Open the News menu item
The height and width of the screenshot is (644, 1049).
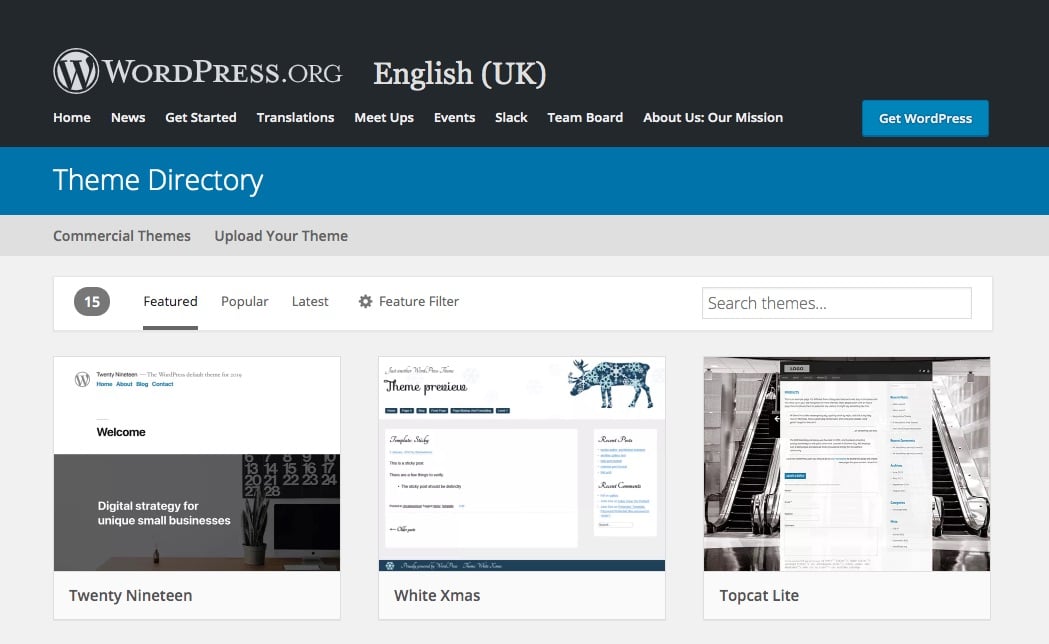pyautogui.click(x=128, y=118)
